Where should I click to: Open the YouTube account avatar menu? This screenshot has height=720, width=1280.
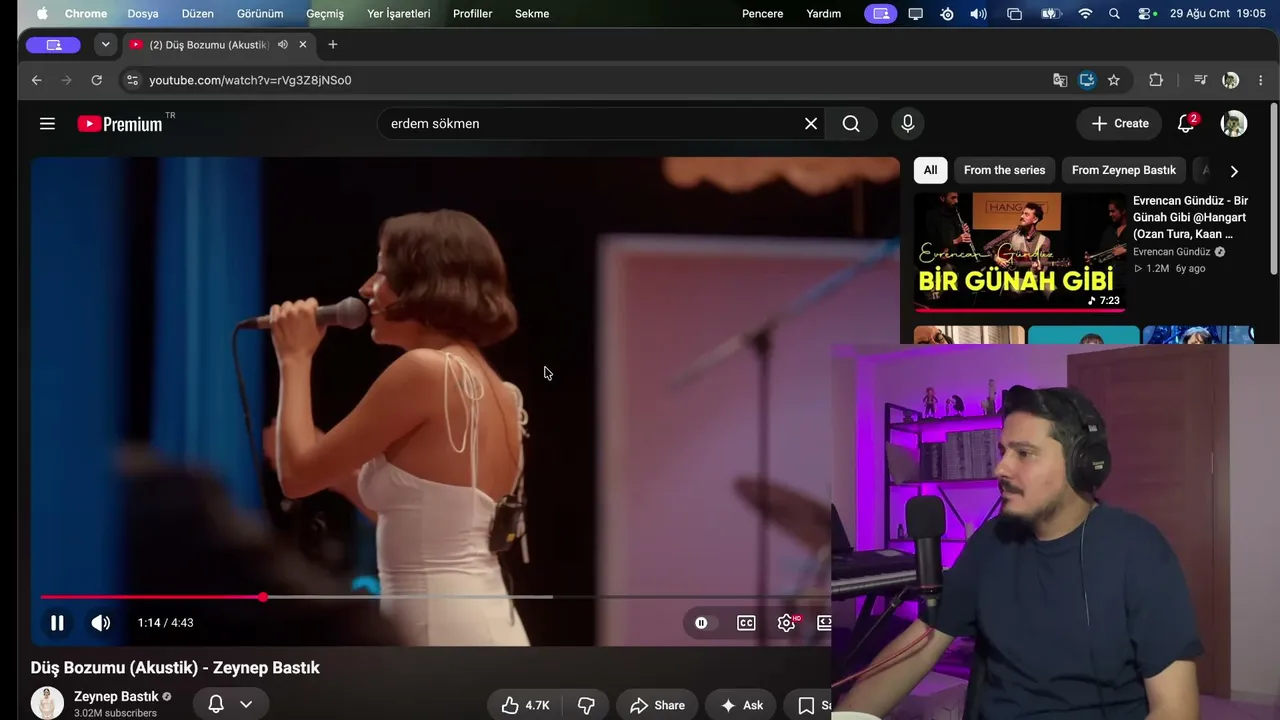(x=1234, y=123)
